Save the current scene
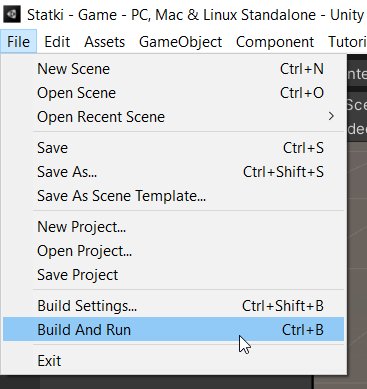 coord(173,148)
